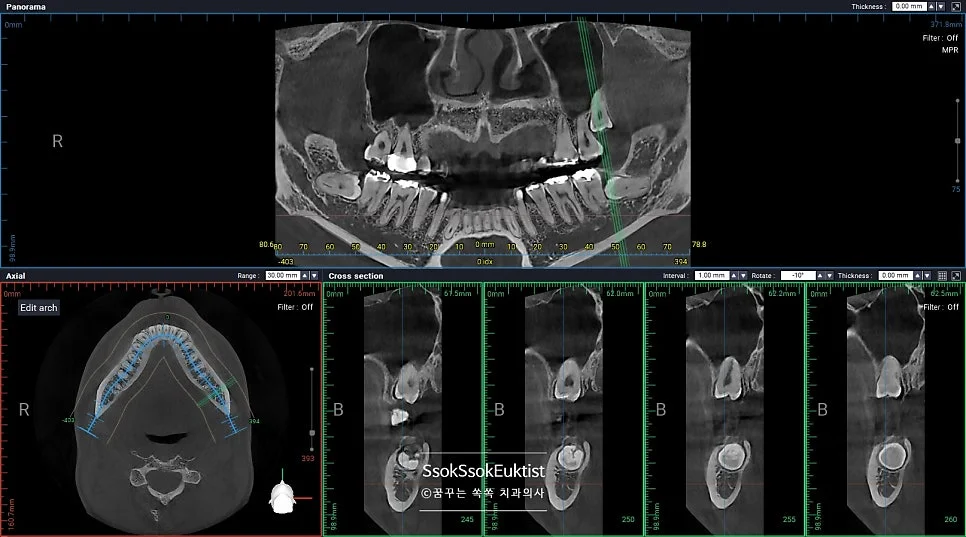Viewport: 966px width, 537px height.
Task: Toggle the Panorama Filter: Off setting
Action: pyautogui.click(x=940, y=38)
